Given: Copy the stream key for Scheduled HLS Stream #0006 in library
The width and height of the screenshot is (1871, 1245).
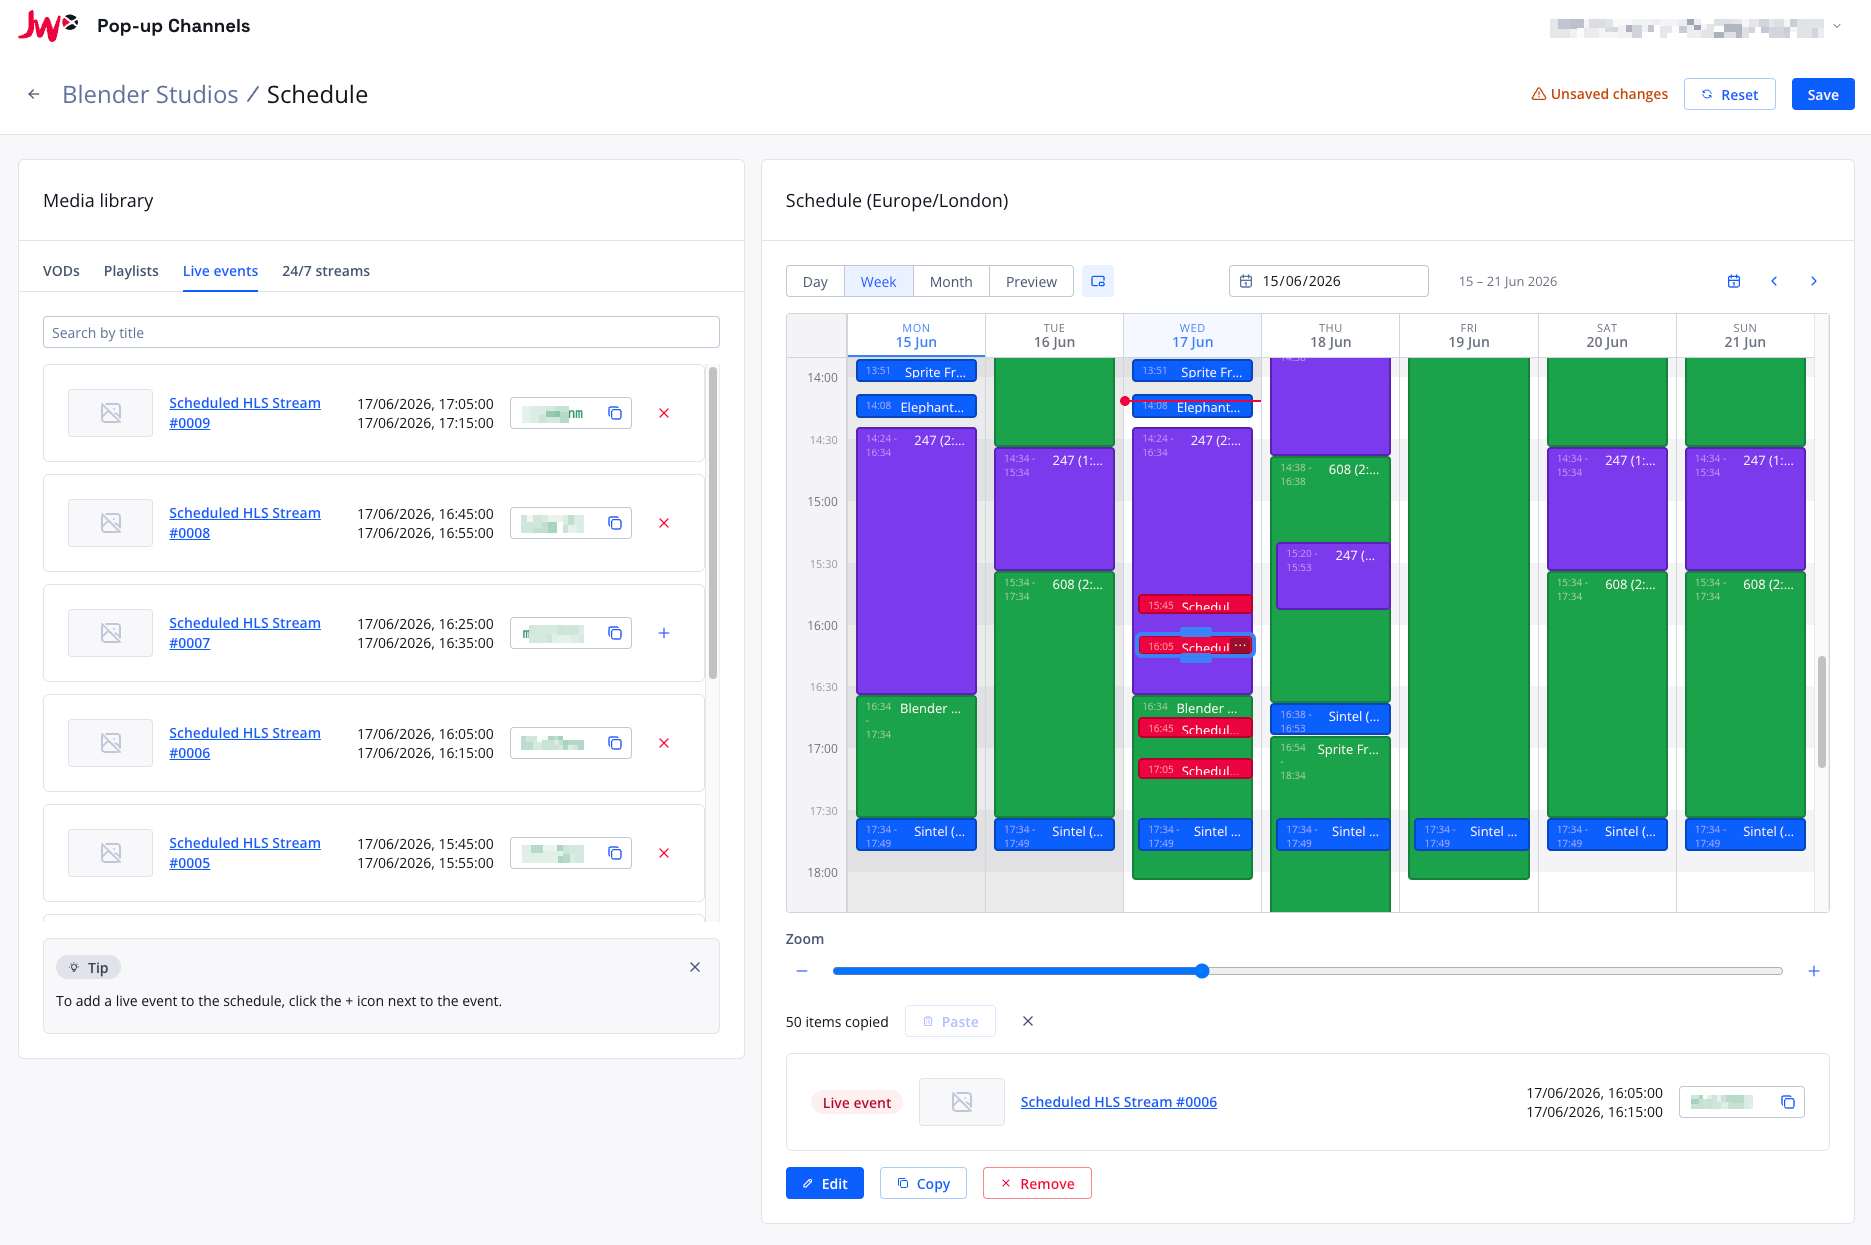Looking at the screenshot, I should click(615, 743).
